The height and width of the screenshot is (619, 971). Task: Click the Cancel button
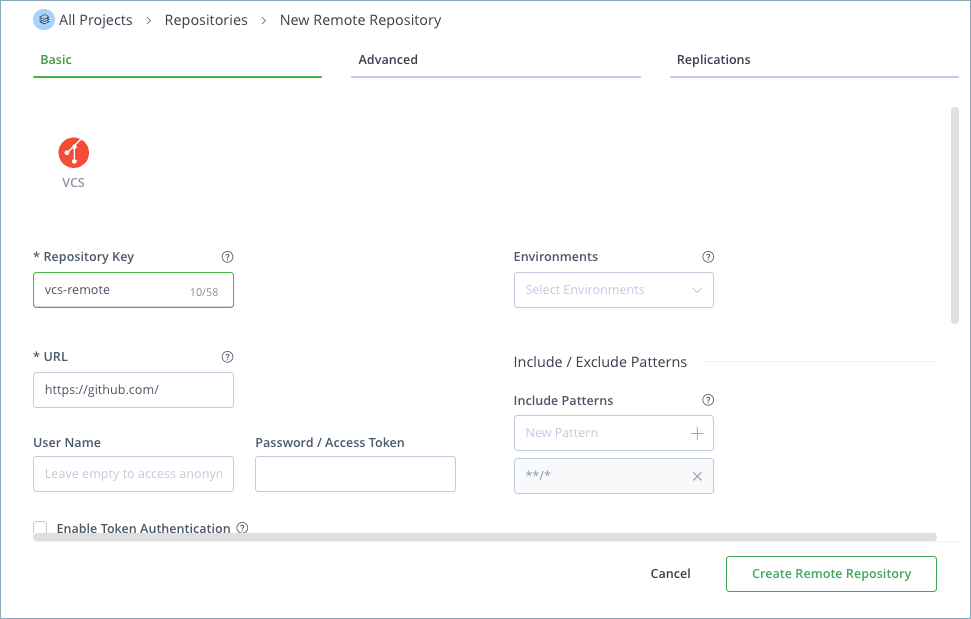pyautogui.click(x=670, y=573)
